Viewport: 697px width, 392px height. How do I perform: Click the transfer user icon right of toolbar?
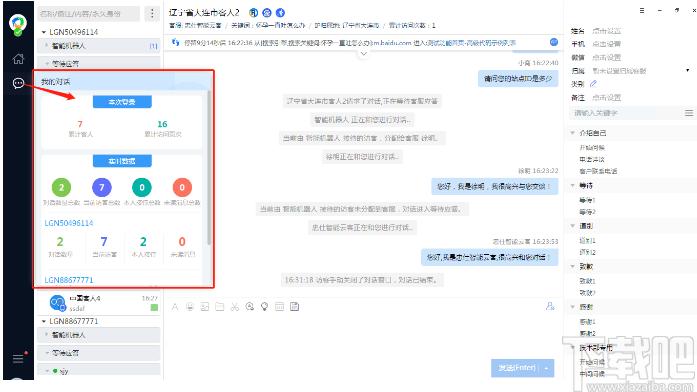pyautogui.click(x=550, y=306)
